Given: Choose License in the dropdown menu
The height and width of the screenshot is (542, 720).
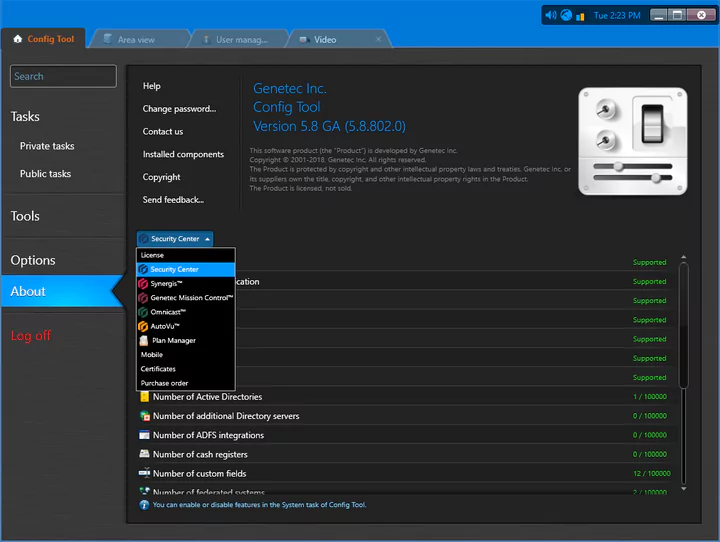Looking at the screenshot, I should pyautogui.click(x=152, y=255).
